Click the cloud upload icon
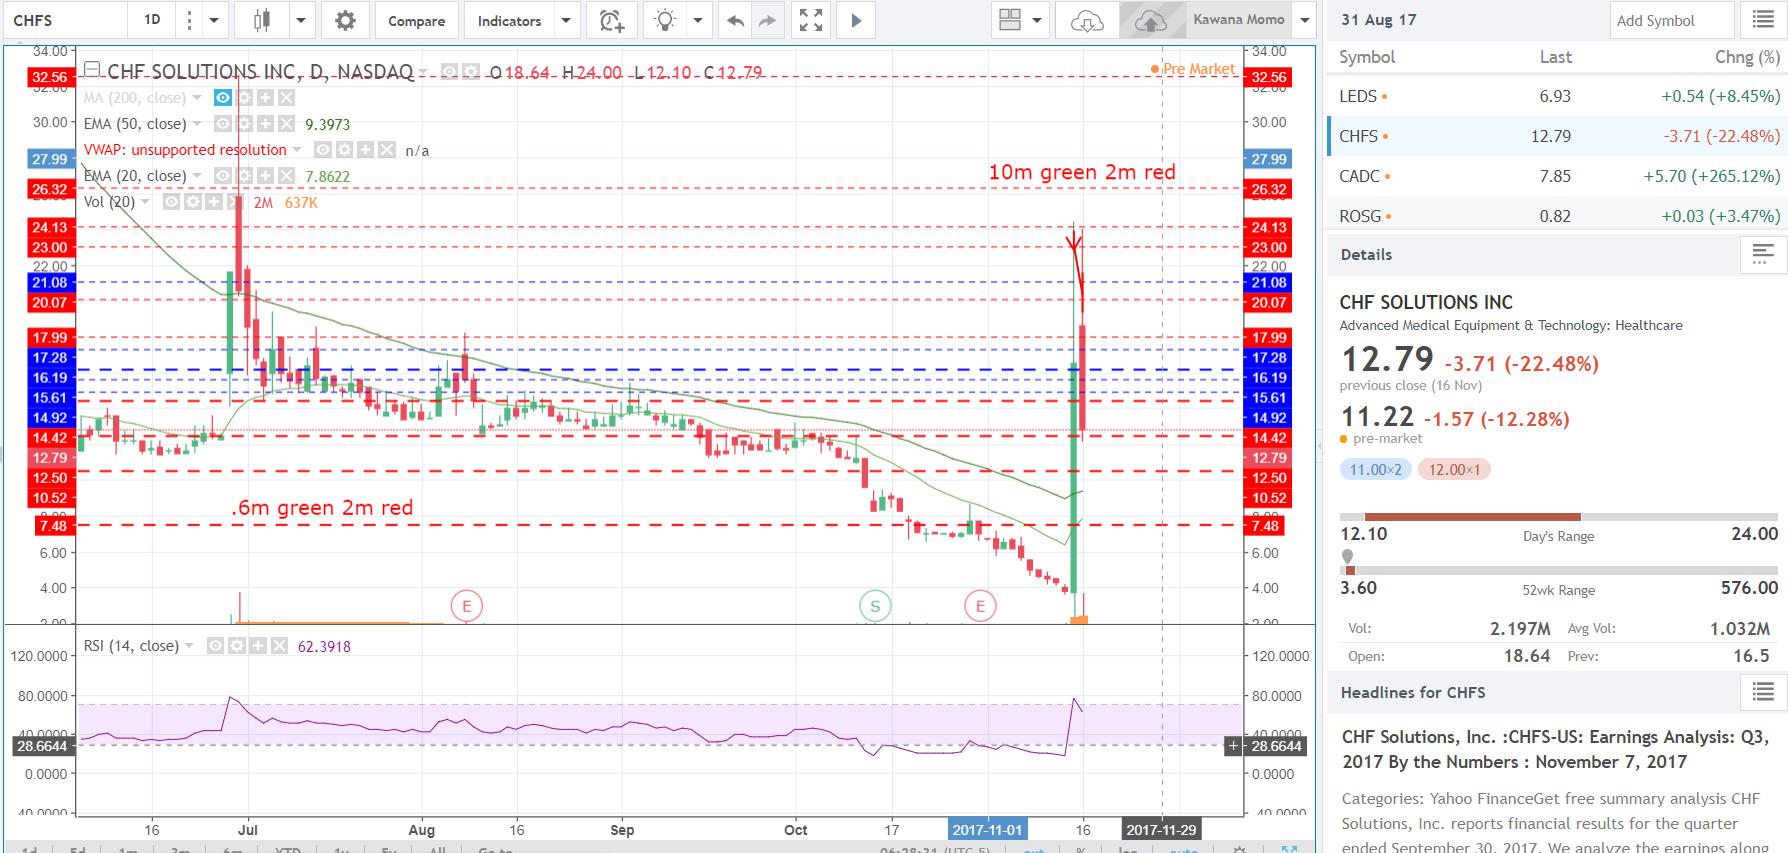Viewport: 1788px width, 853px height. tap(1150, 20)
